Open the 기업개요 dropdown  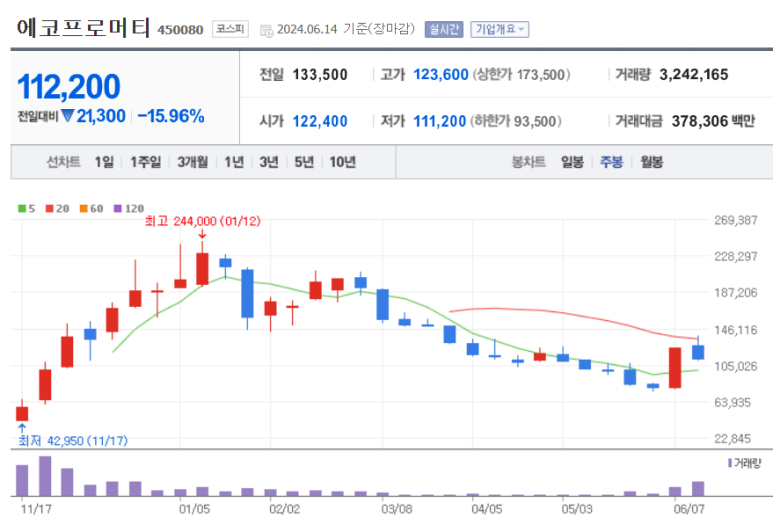(499, 30)
